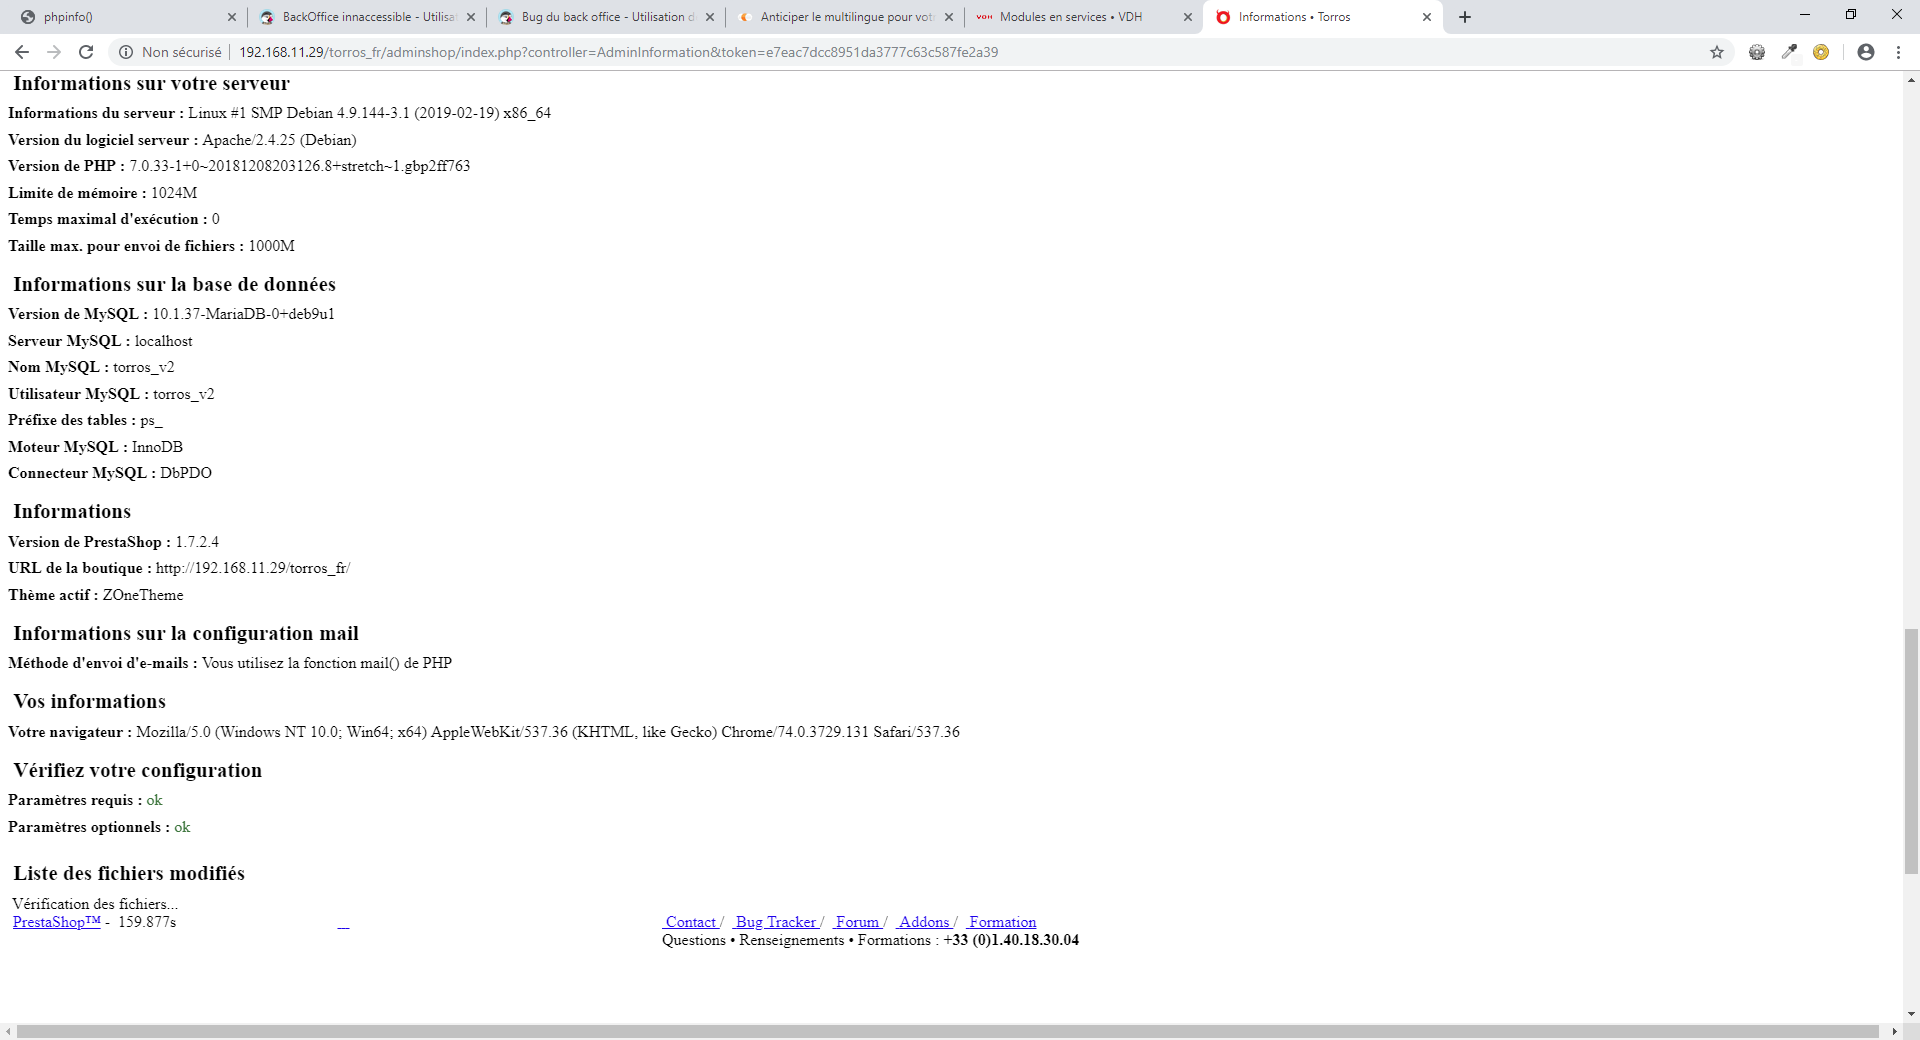This screenshot has width=1920, height=1040.
Task: Click the shop URL text
Action: [253, 568]
